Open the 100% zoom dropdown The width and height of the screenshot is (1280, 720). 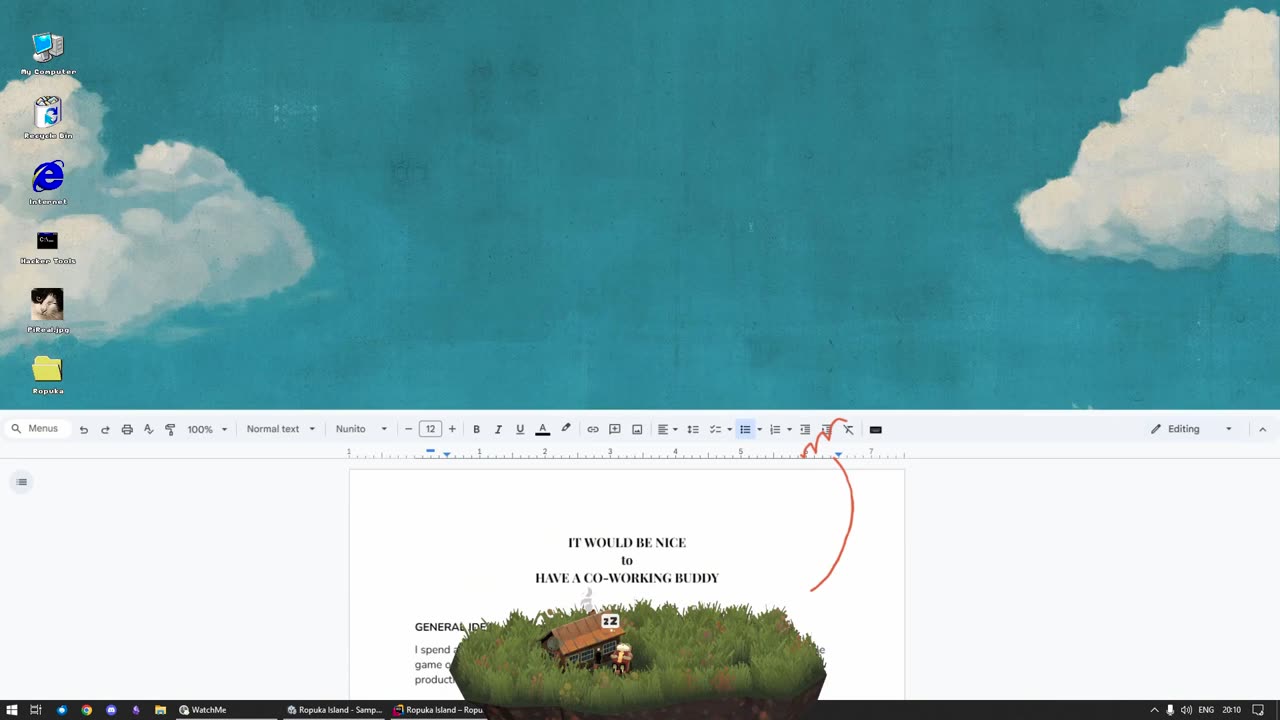point(207,430)
